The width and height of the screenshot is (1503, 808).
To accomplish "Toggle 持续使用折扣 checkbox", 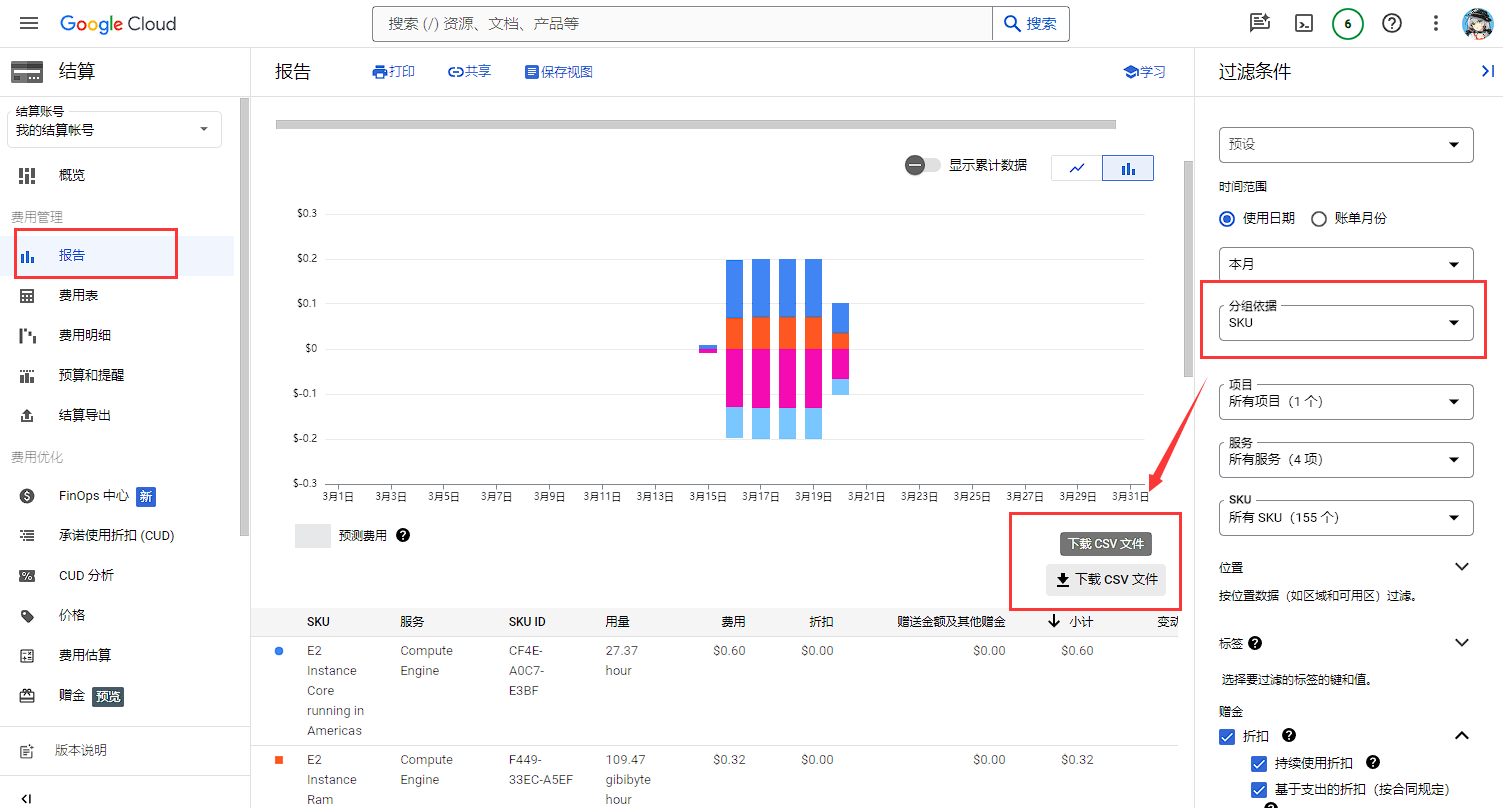I will coord(1259,763).
